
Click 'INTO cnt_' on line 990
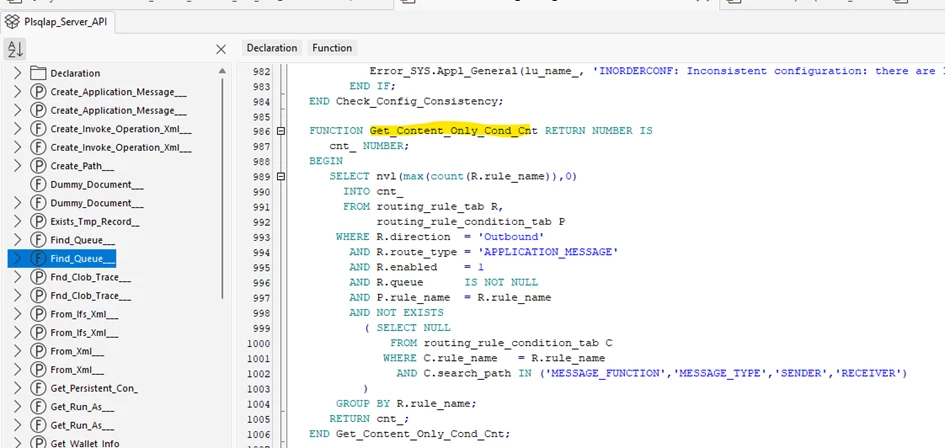(373, 192)
